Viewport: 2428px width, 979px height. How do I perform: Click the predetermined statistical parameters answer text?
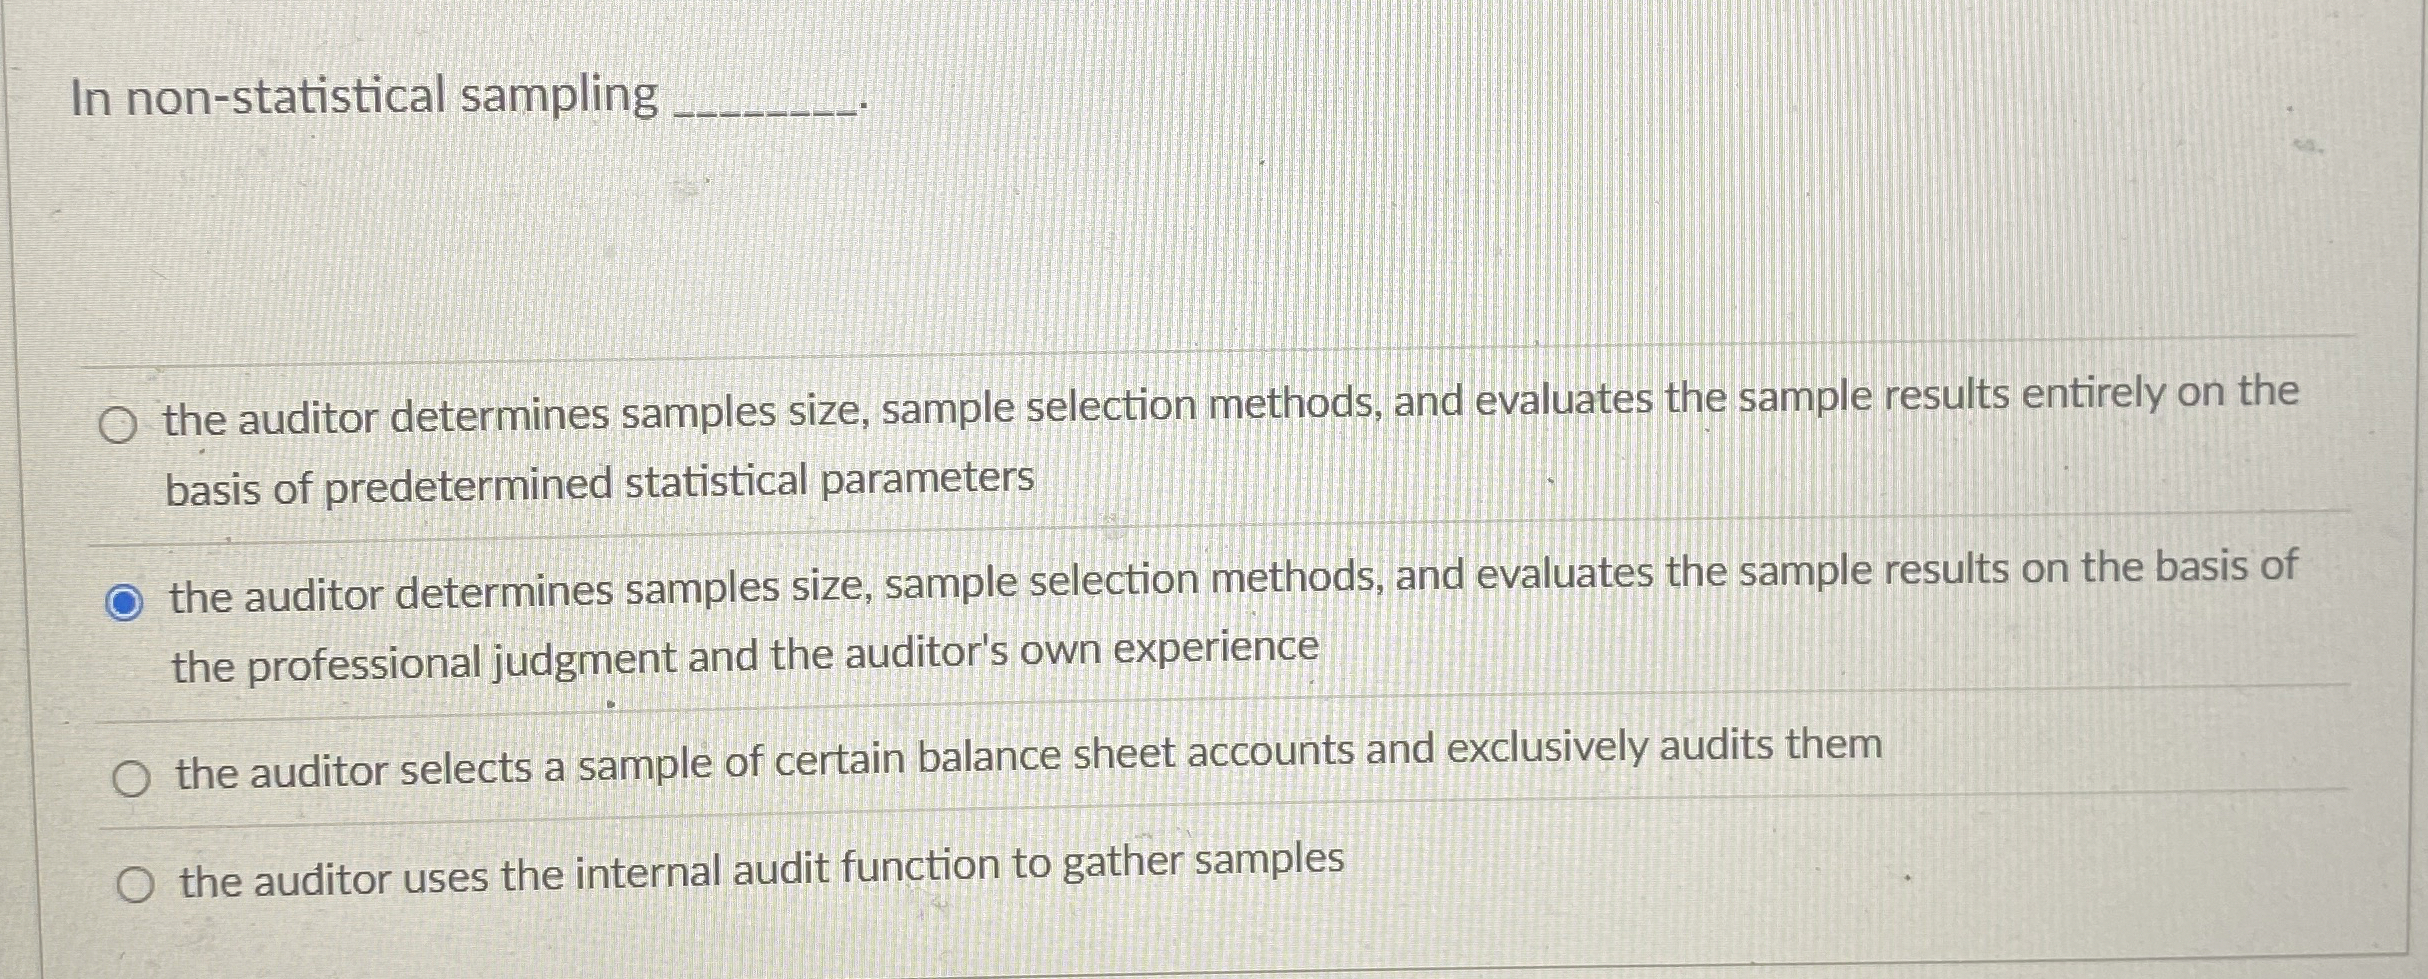point(600,482)
